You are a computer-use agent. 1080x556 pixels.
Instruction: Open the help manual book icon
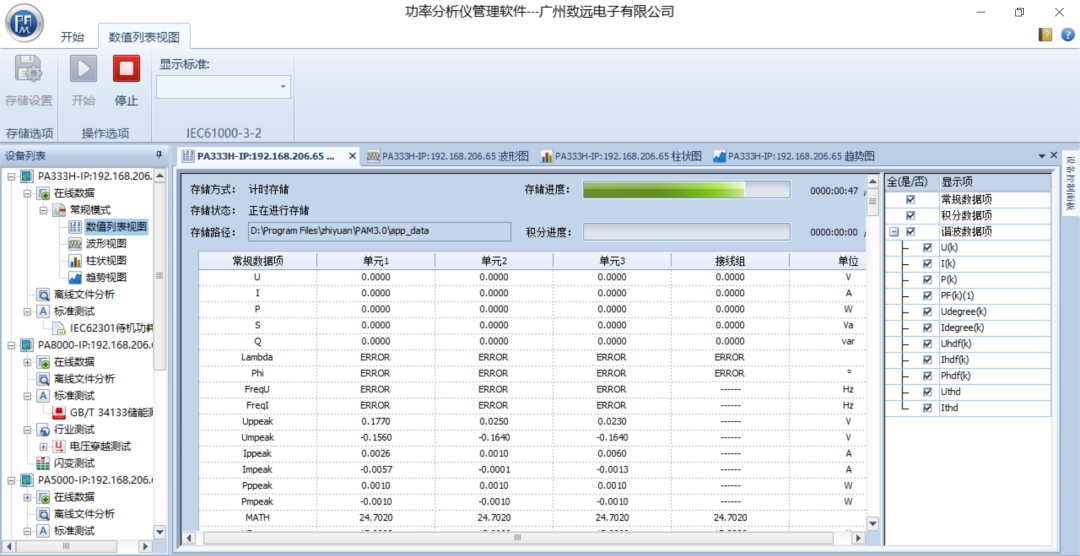pyautogui.click(x=1046, y=34)
